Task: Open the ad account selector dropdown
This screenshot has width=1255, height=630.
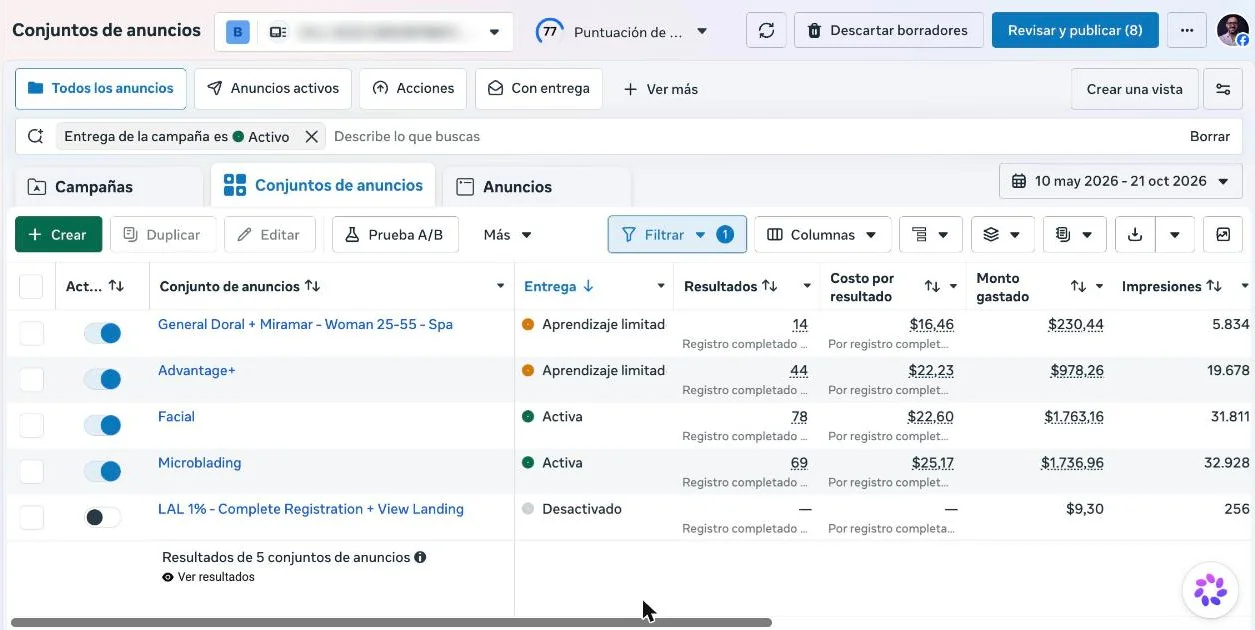Action: (364, 32)
